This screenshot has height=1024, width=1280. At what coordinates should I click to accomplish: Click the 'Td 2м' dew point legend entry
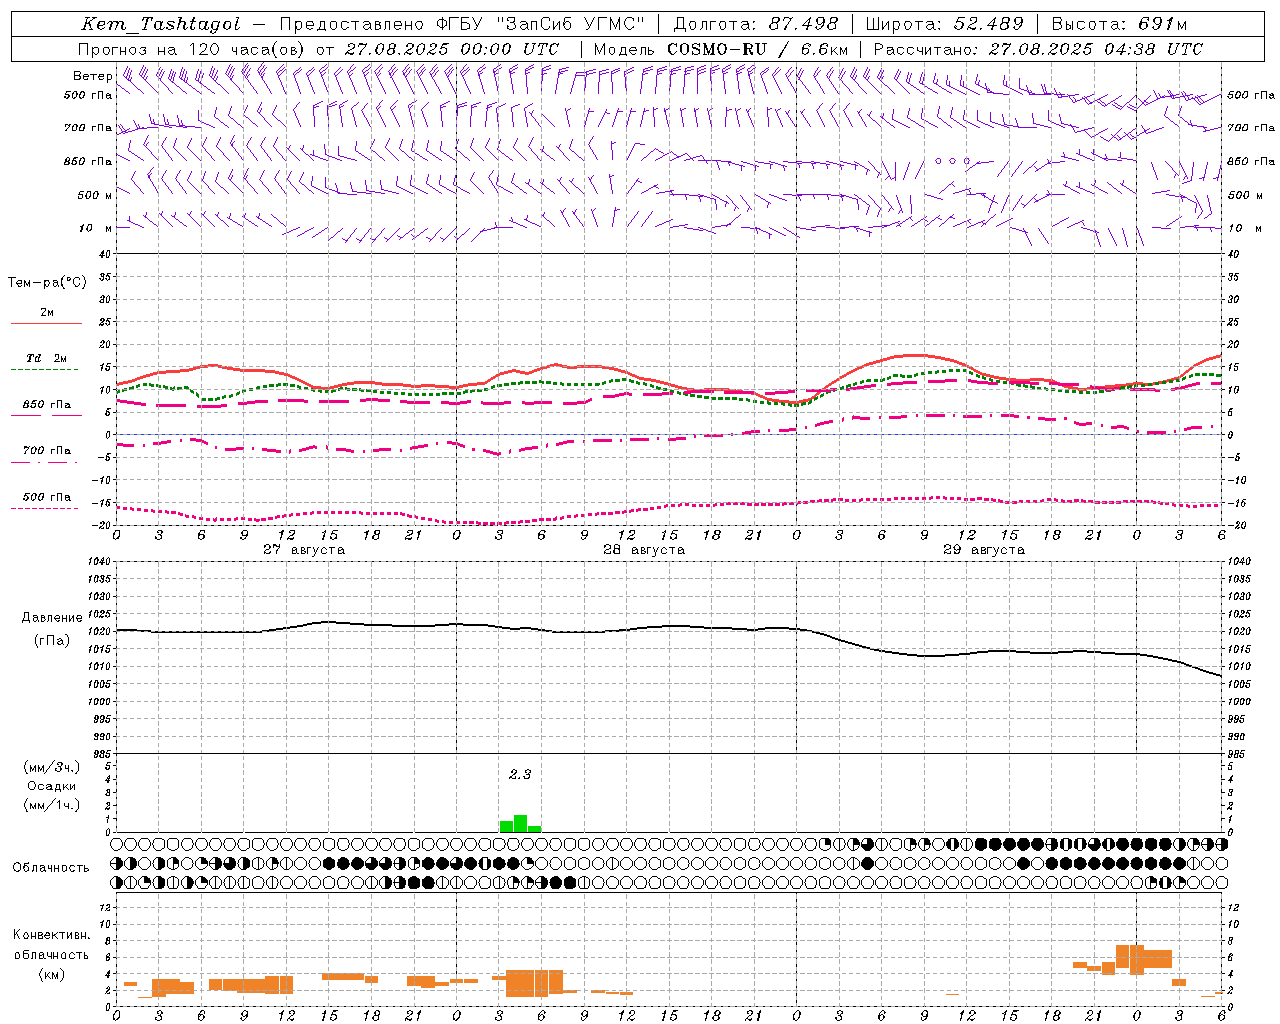point(47,358)
